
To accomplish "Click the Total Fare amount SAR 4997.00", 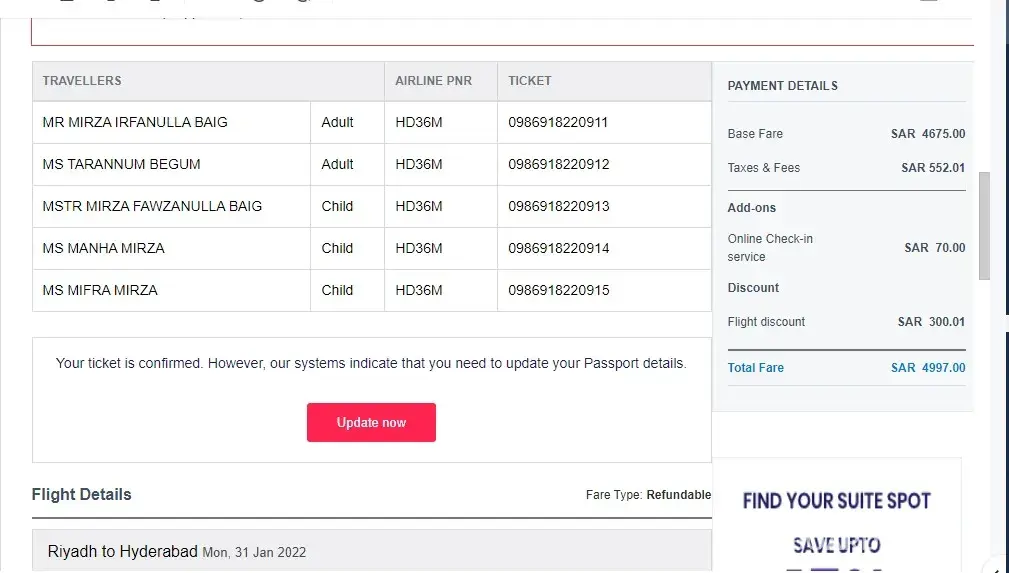I will (928, 368).
